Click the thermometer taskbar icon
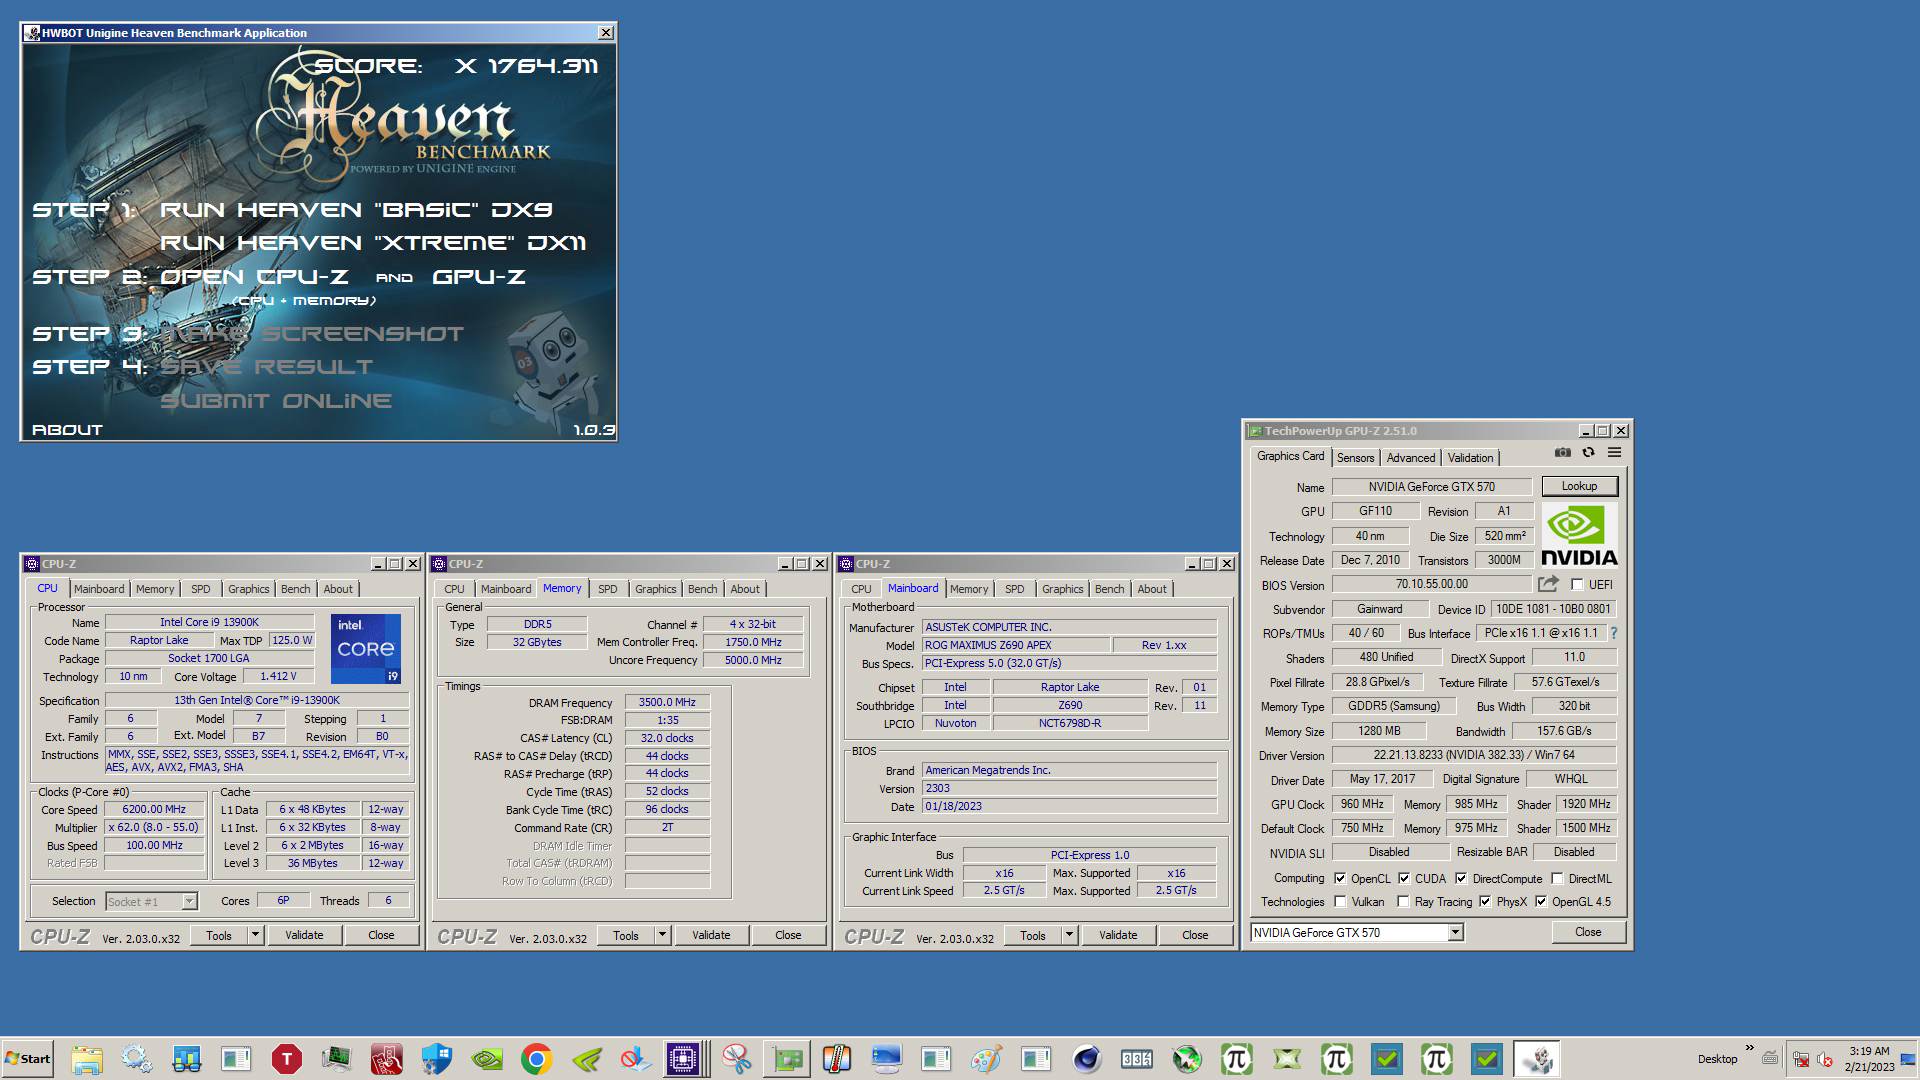 (x=837, y=1059)
